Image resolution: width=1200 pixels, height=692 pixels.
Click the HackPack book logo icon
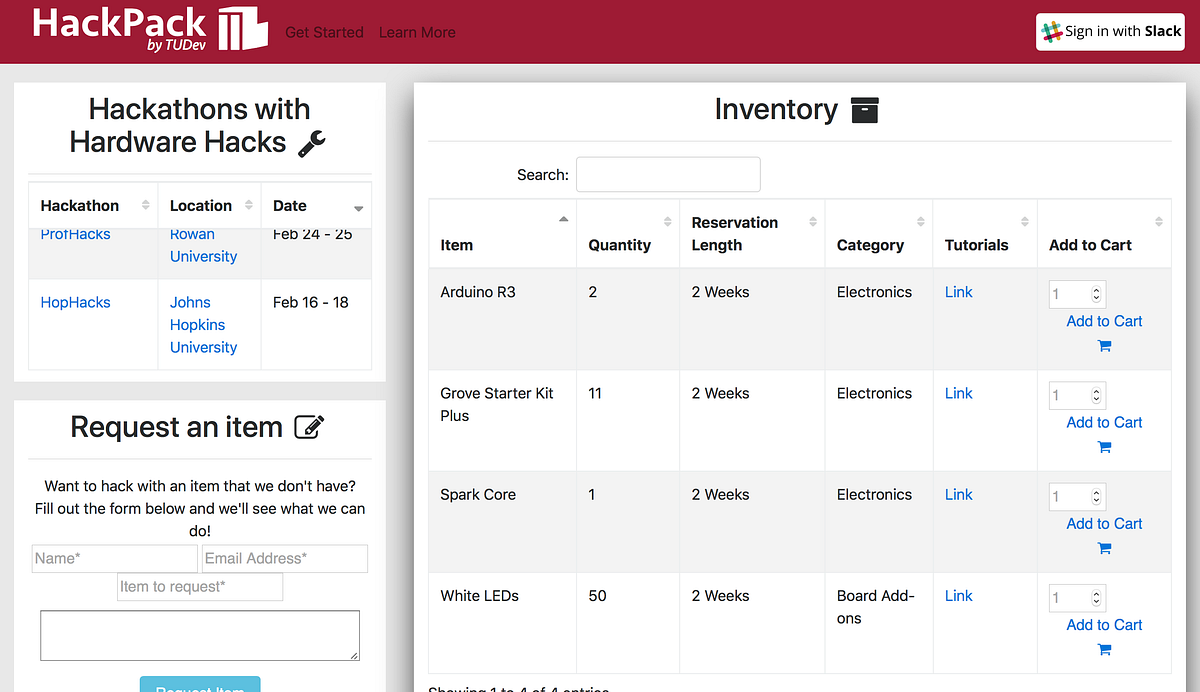click(x=242, y=29)
